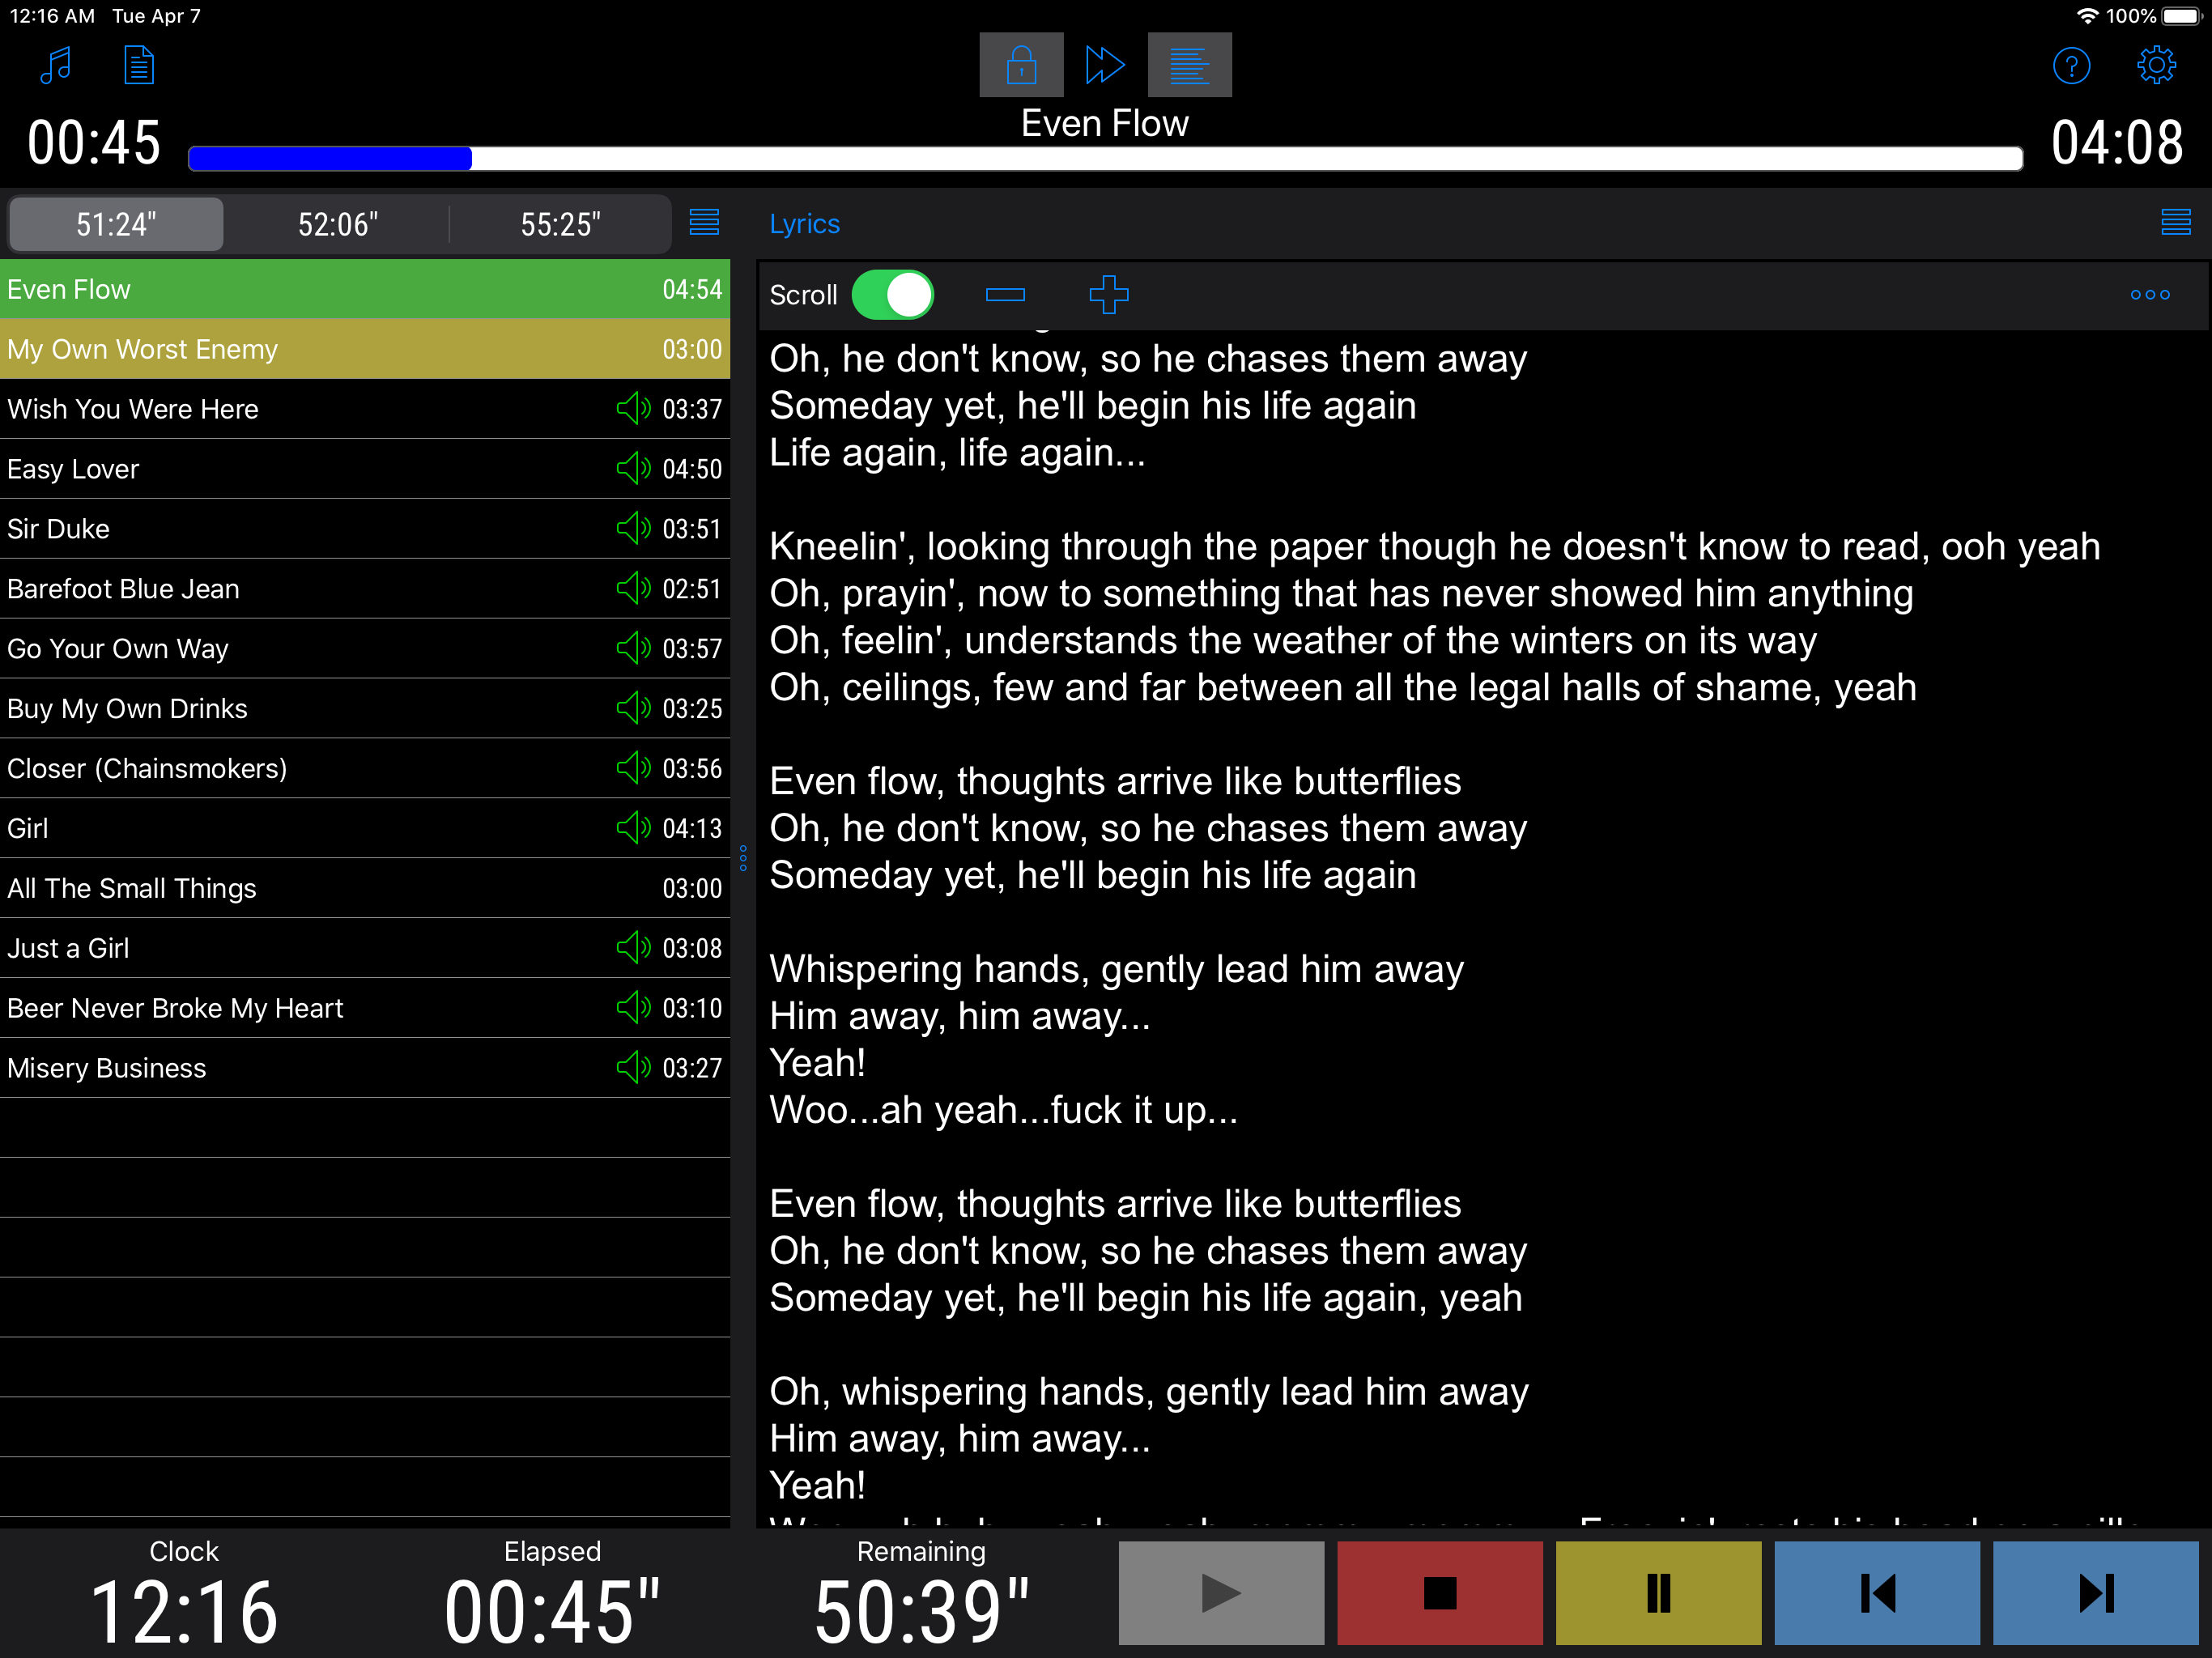The height and width of the screenshot is (1658, 2212).
Task: Tap the 00:45 elapsed time readout
Action: (x=94, y=142)
